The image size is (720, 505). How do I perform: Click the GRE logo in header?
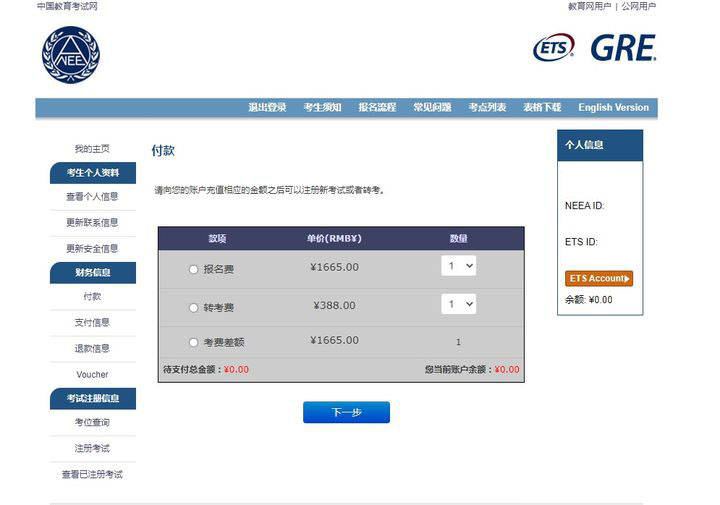622,48
